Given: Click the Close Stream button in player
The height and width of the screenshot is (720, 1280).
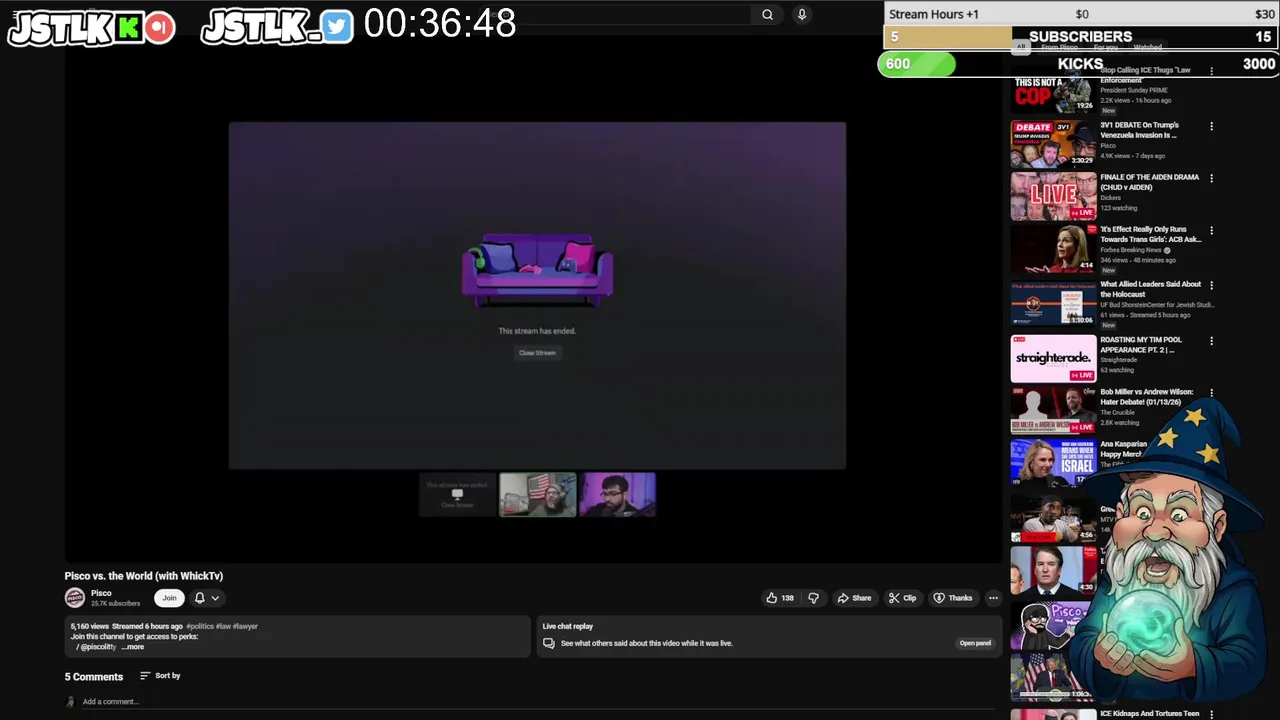Looking at the screenshot, I should pyautogui.click(x=537, y=352).
